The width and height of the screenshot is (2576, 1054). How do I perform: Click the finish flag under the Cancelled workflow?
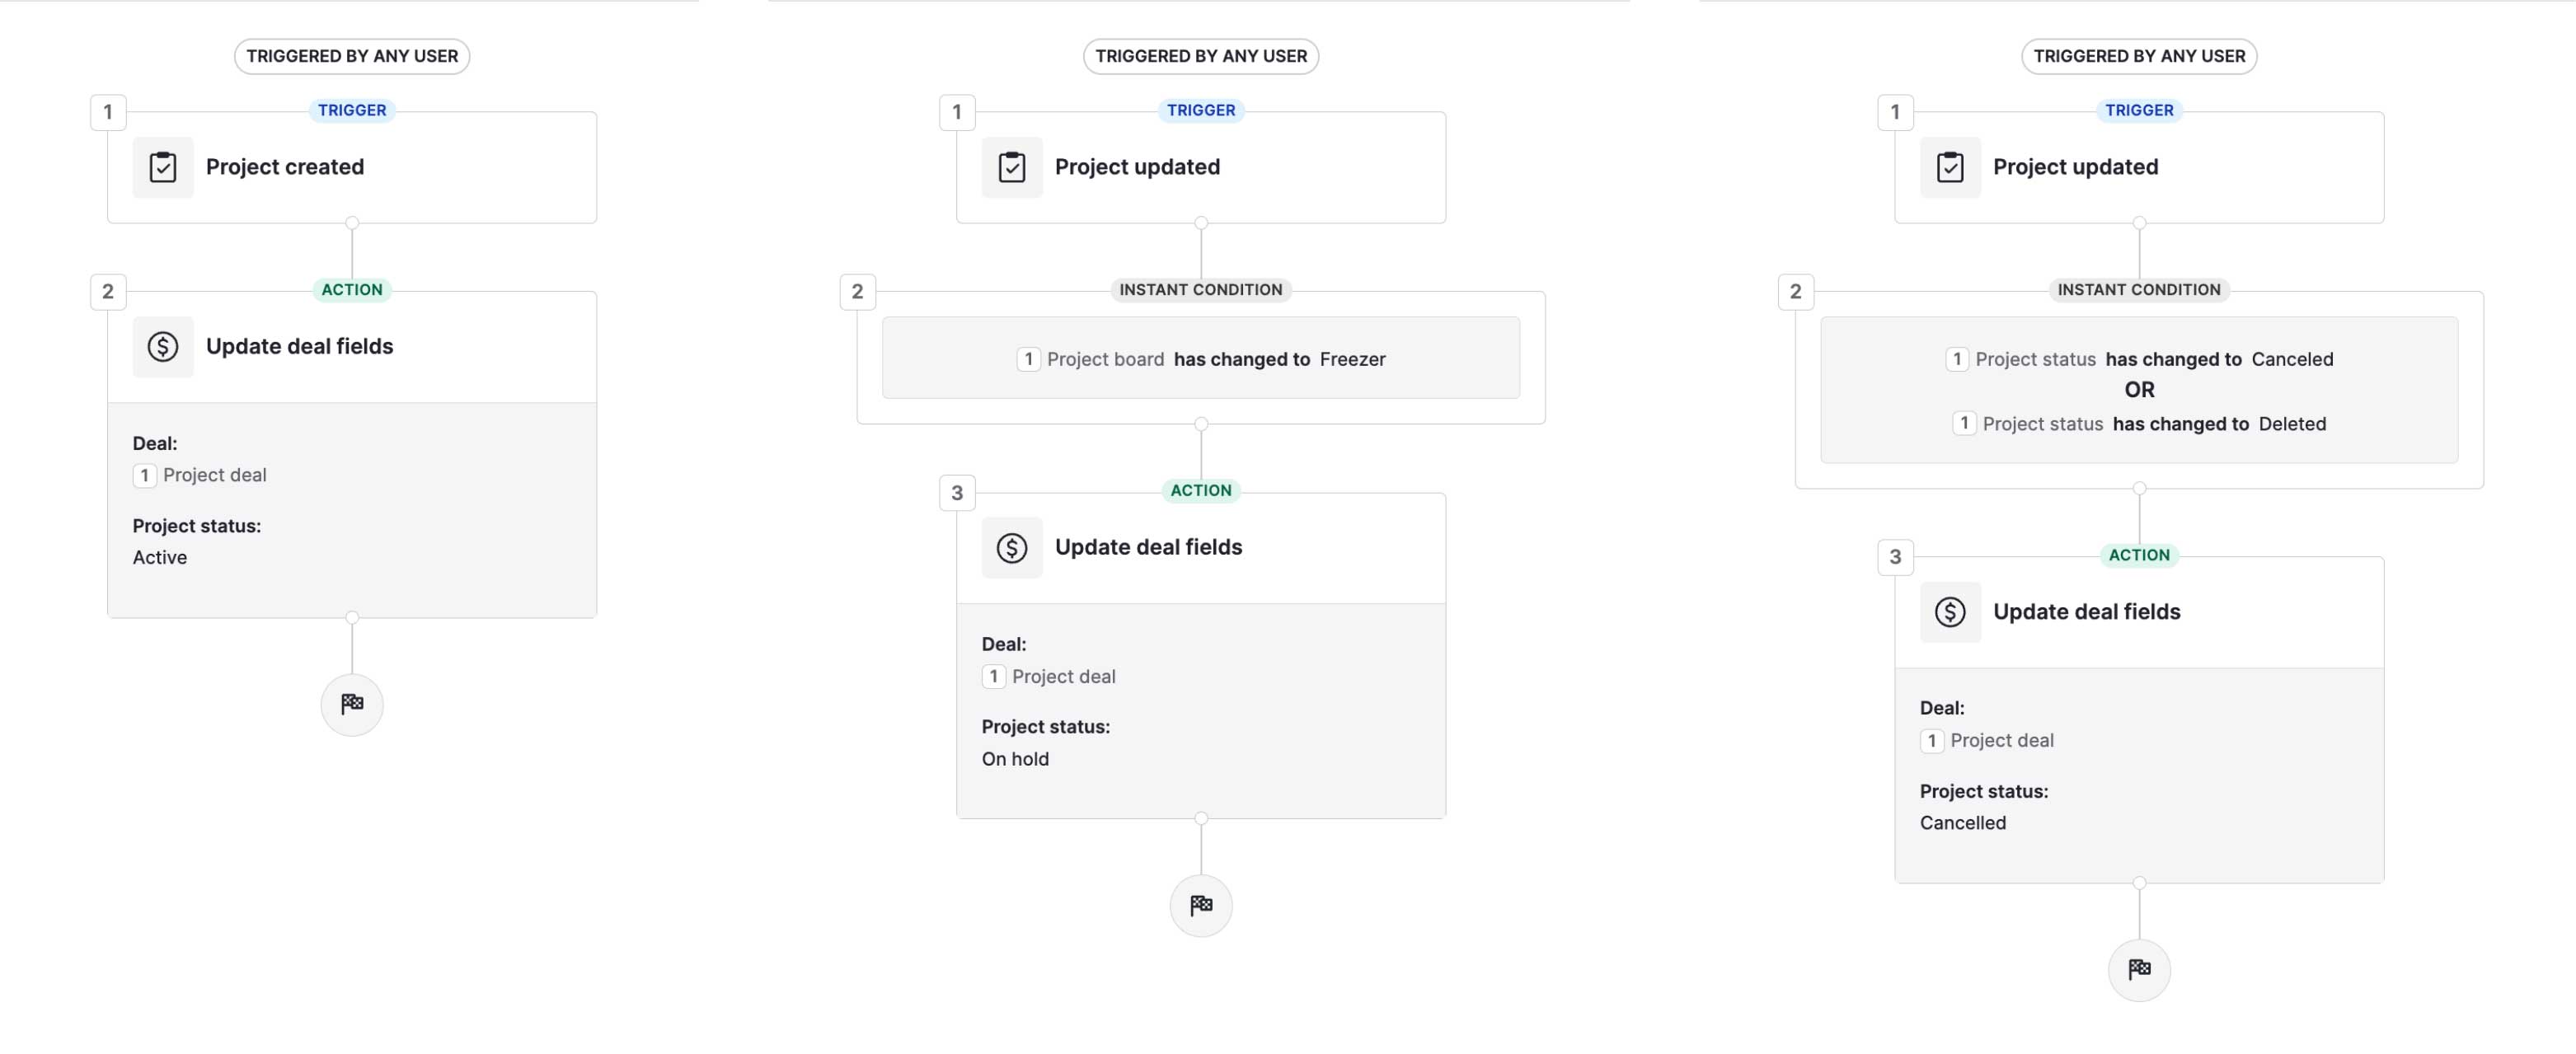(x=2139, y=970)
